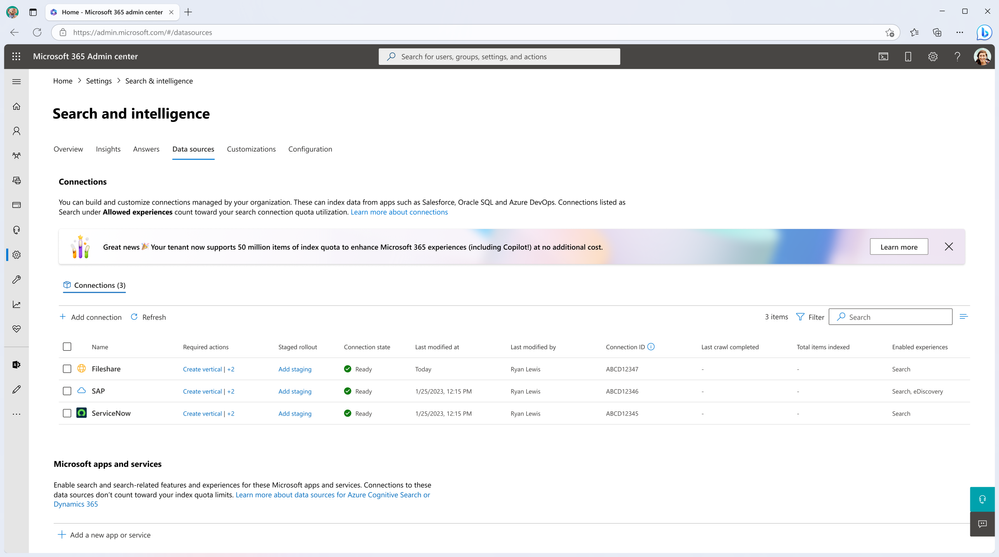
Task: Open Home in the left sidebar
Action: (17, 106)
